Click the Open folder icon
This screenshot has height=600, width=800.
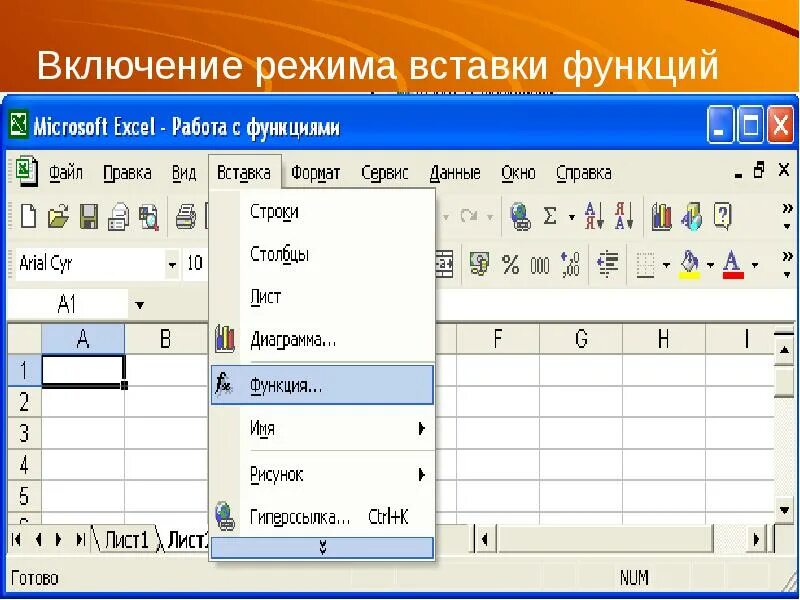click(x=59, y=216)
